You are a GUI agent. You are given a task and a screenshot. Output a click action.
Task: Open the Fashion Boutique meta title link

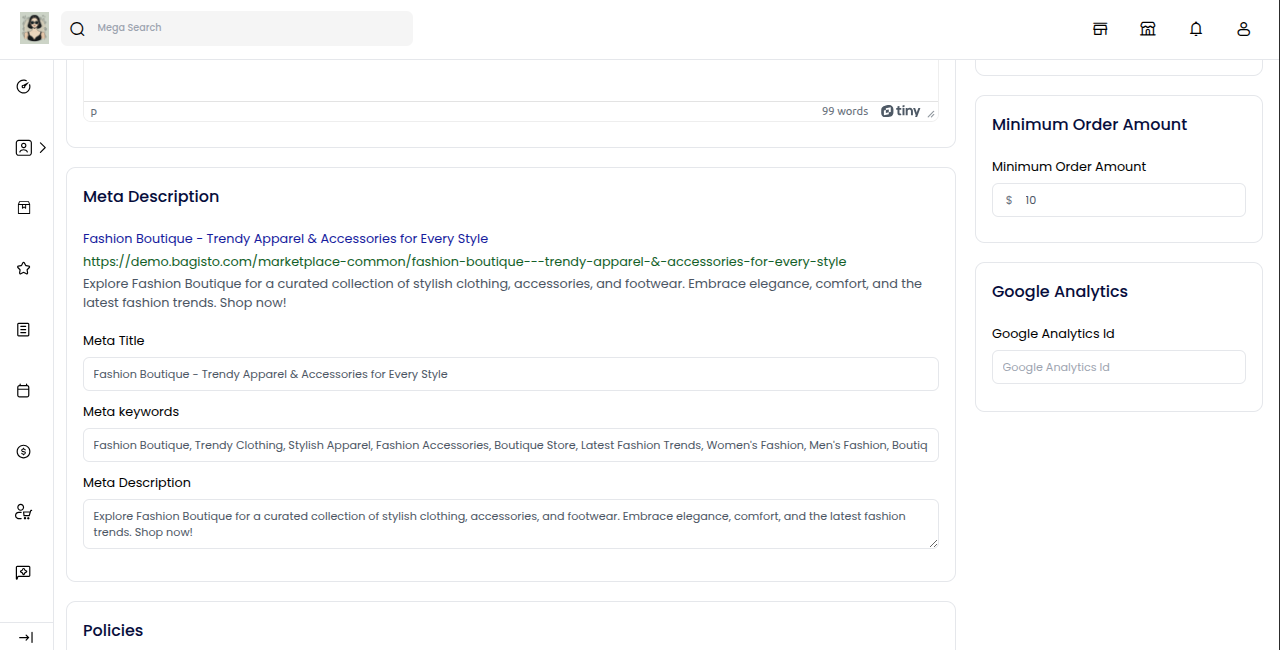pyautogui.click(x=285, y=238)
